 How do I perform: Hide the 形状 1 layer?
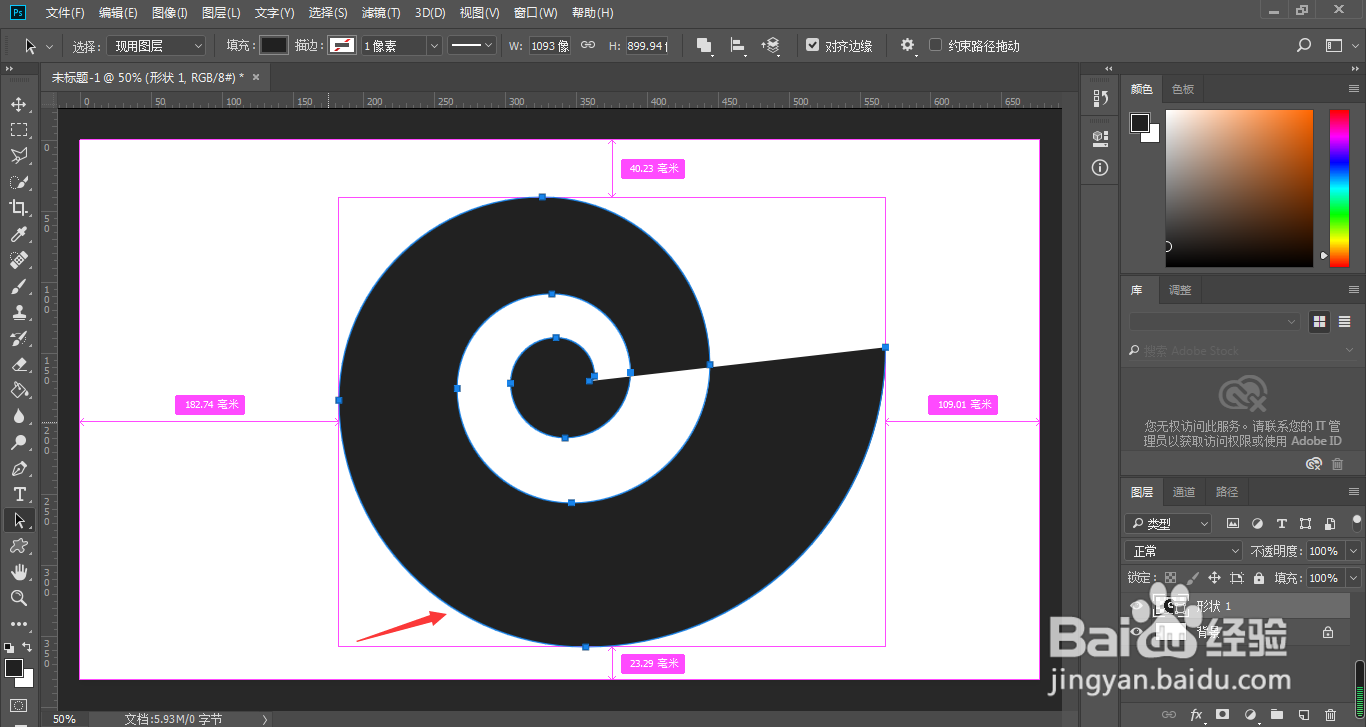click(1136, 607)
